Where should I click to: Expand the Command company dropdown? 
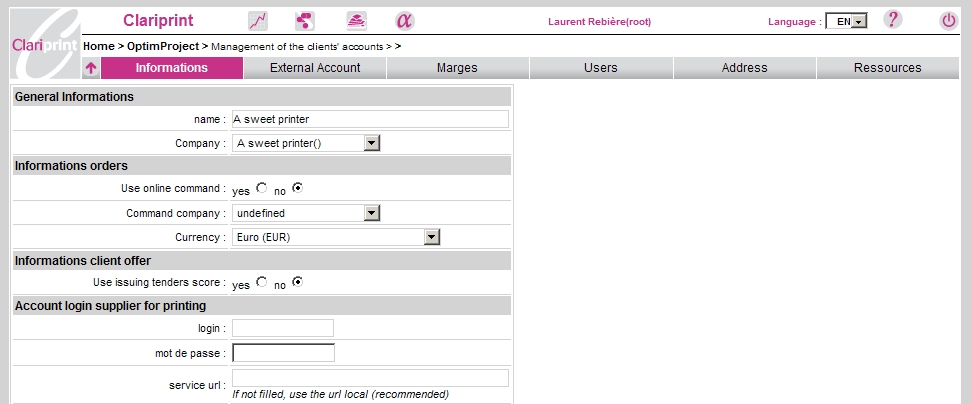pos(371,213)
